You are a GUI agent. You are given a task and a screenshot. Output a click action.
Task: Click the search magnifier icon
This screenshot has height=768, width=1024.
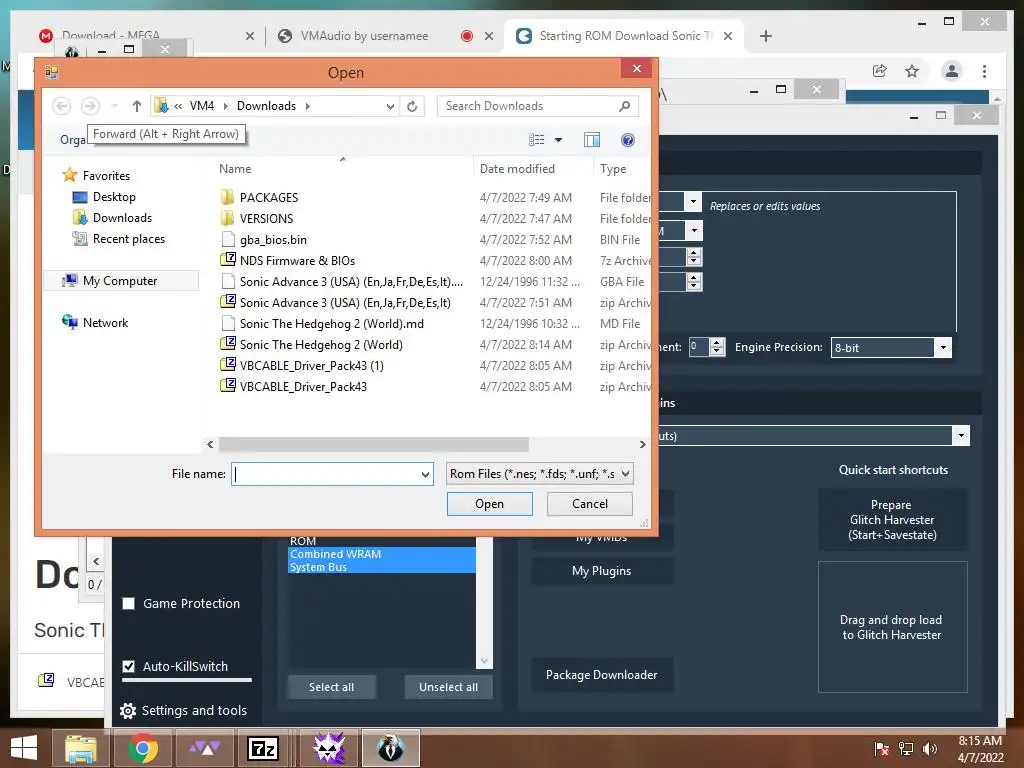click(624, 106)
